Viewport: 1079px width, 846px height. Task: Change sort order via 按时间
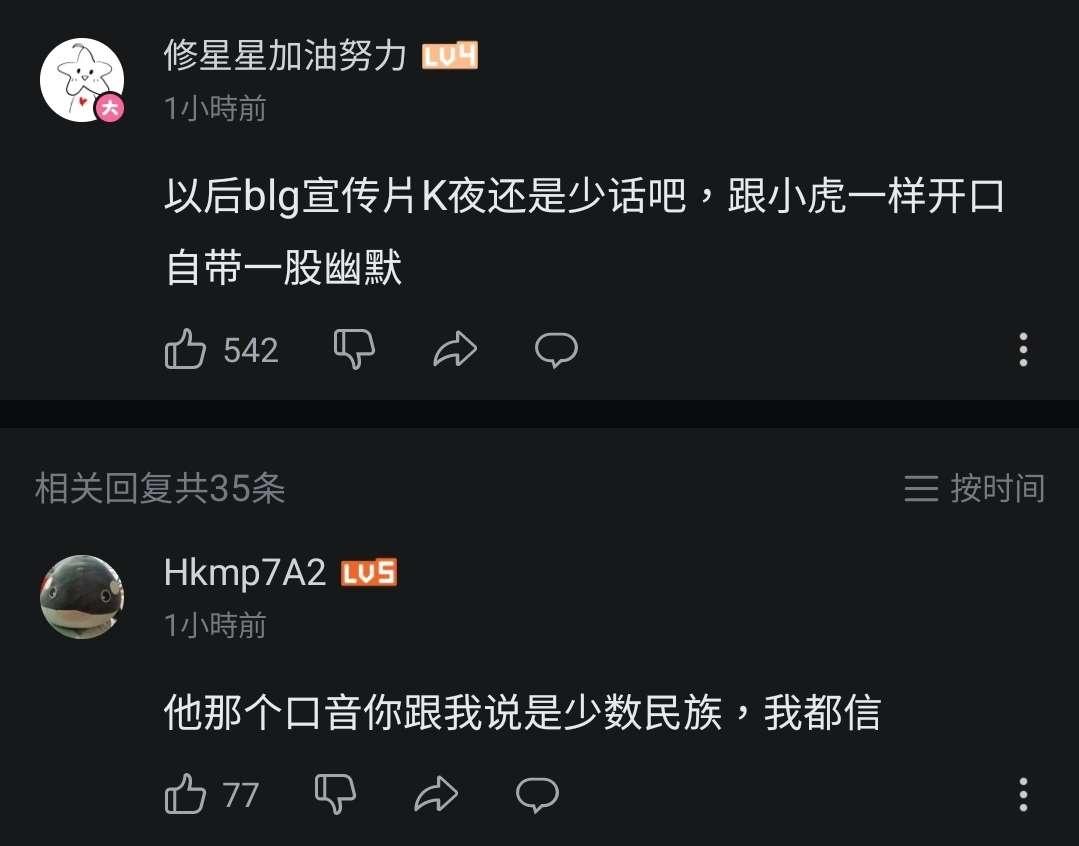click(974, 489)
